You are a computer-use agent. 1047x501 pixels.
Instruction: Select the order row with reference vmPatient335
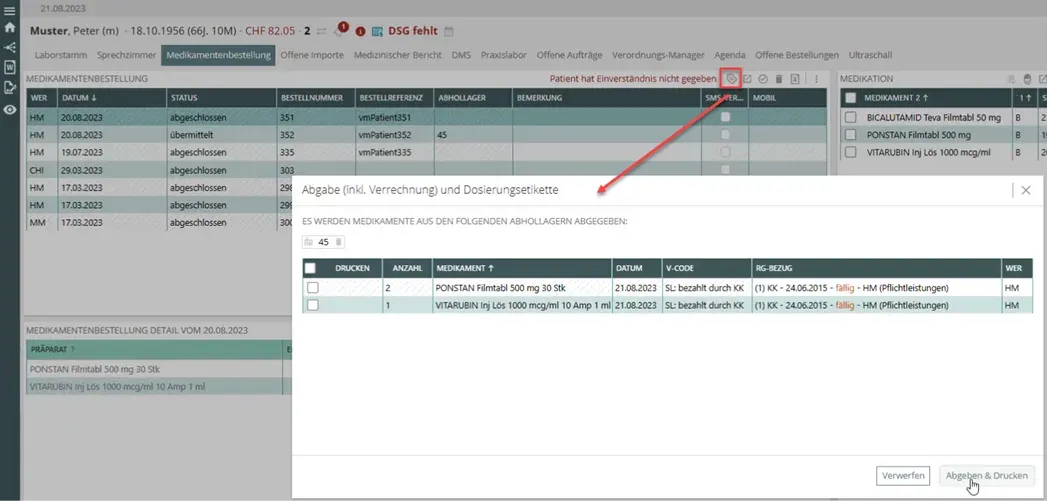pos(426,152)
